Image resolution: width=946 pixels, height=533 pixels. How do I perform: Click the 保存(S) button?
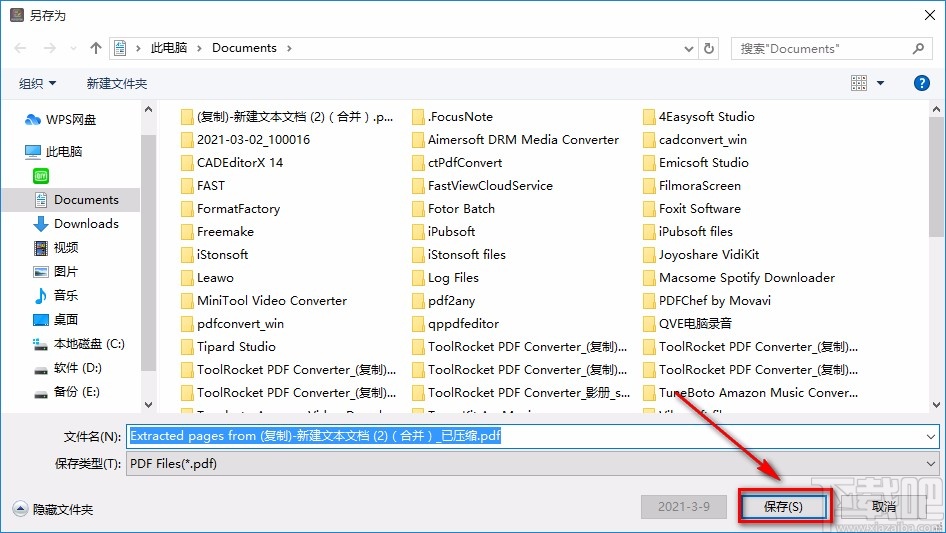click(783, 506)
